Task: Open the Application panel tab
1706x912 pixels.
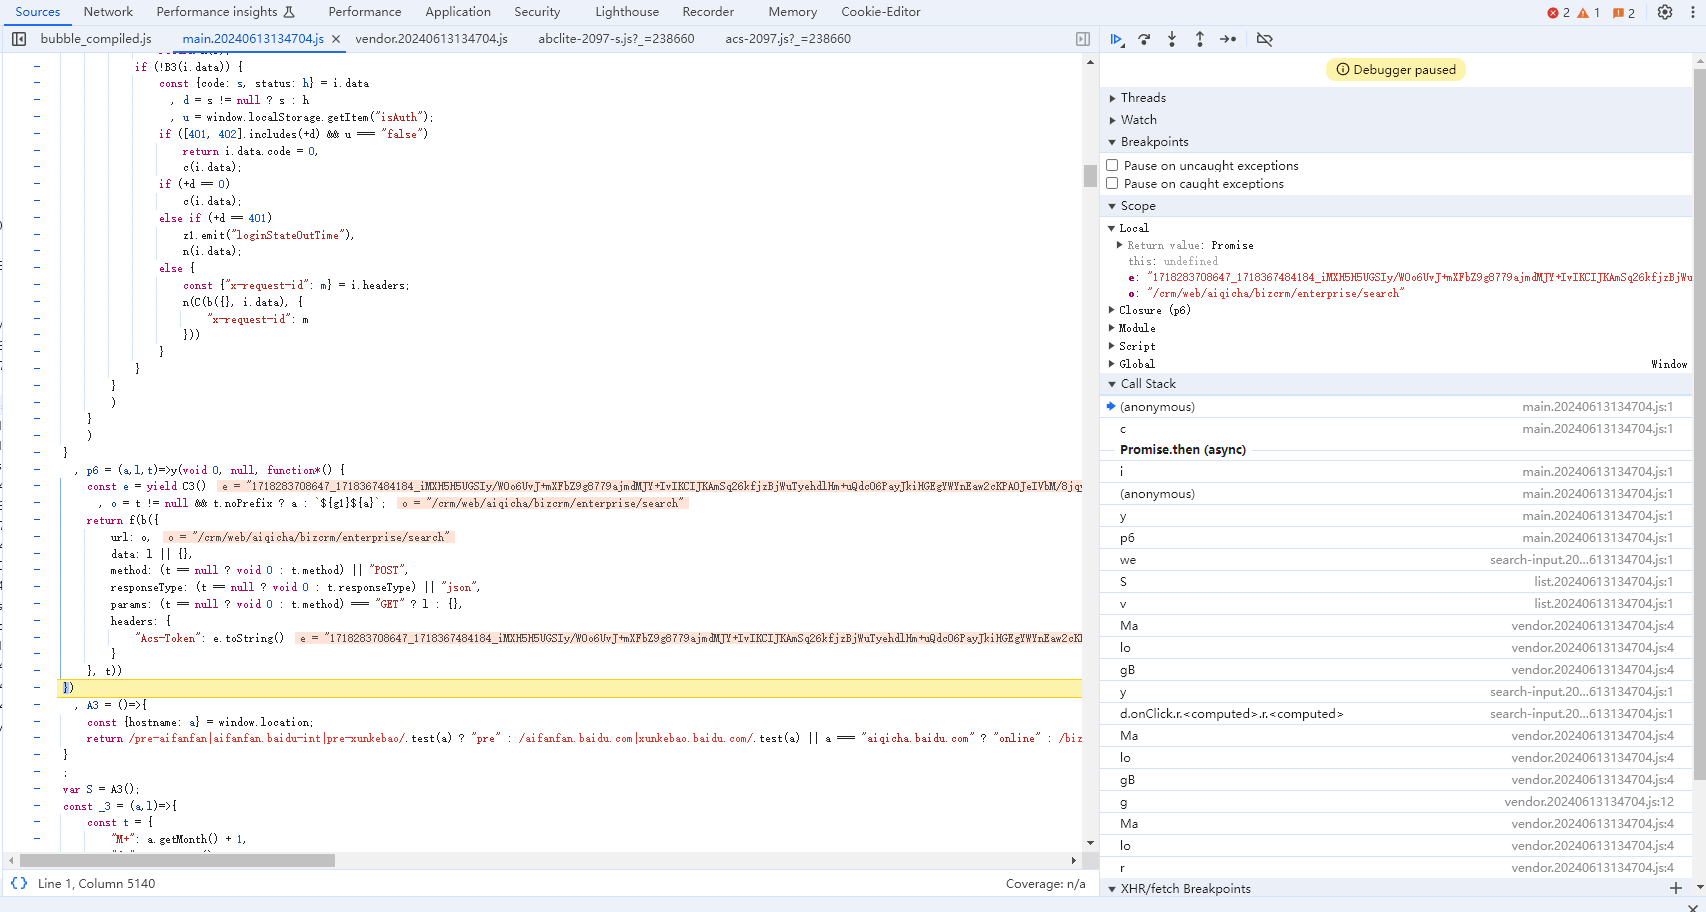Action: pos(458,12)
